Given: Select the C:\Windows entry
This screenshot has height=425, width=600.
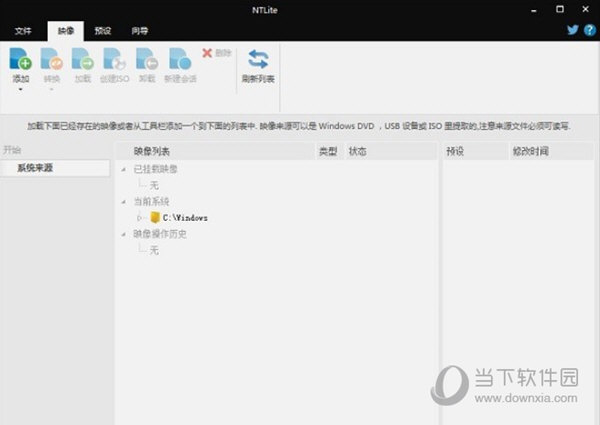Looking at the screenshot, I should point(185,218).
